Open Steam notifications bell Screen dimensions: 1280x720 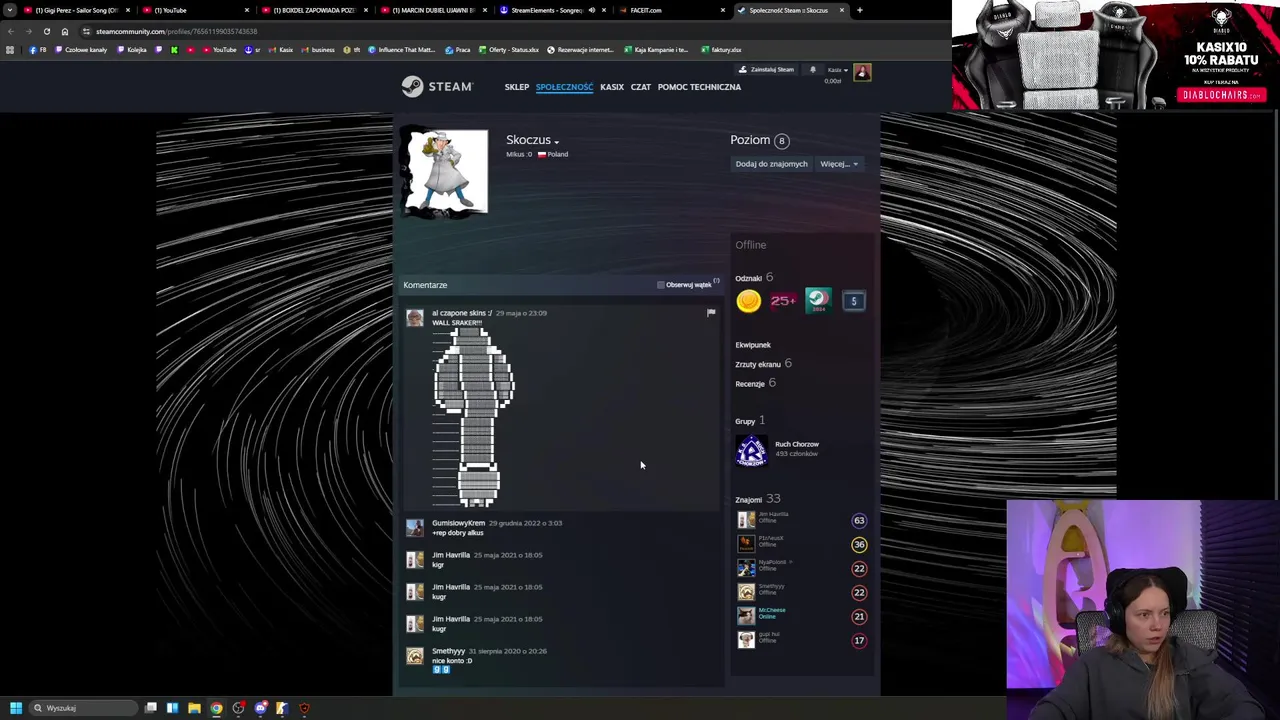pos(812,70)
